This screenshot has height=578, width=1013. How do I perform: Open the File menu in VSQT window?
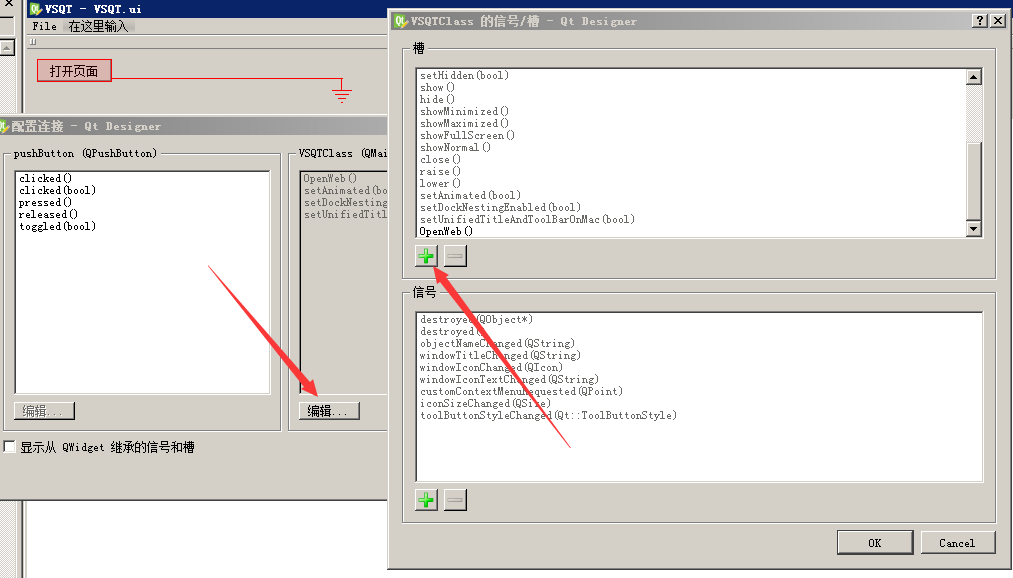pos(45,26)
